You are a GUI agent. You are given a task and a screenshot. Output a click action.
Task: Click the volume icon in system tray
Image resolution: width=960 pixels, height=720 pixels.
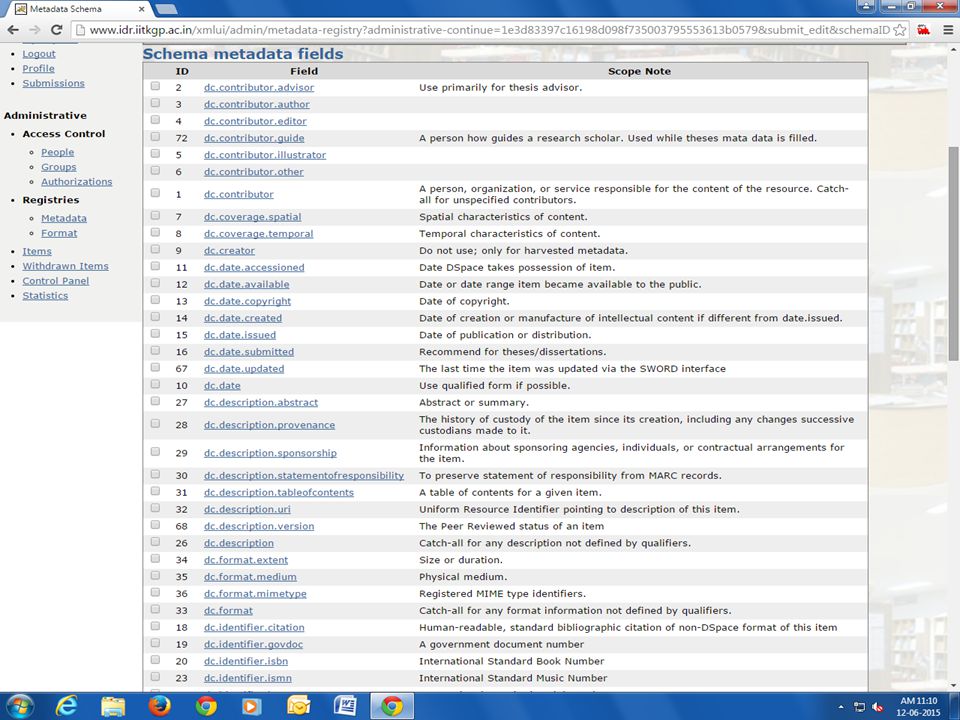878,708
